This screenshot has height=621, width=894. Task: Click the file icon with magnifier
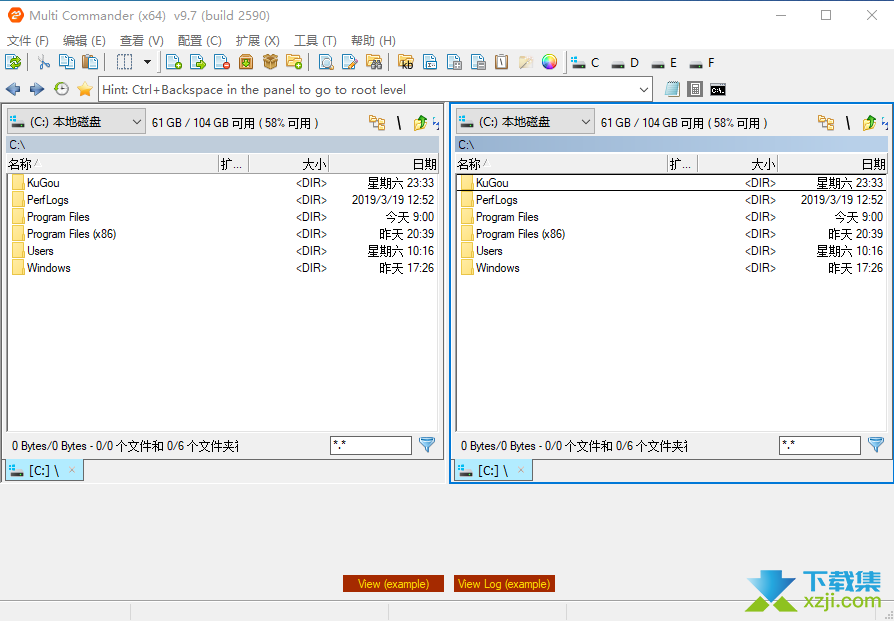(326, 62)
